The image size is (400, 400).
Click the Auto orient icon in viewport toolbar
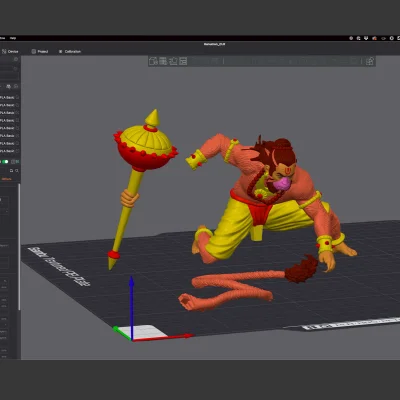pyautogui.click(x=173, y=61)
